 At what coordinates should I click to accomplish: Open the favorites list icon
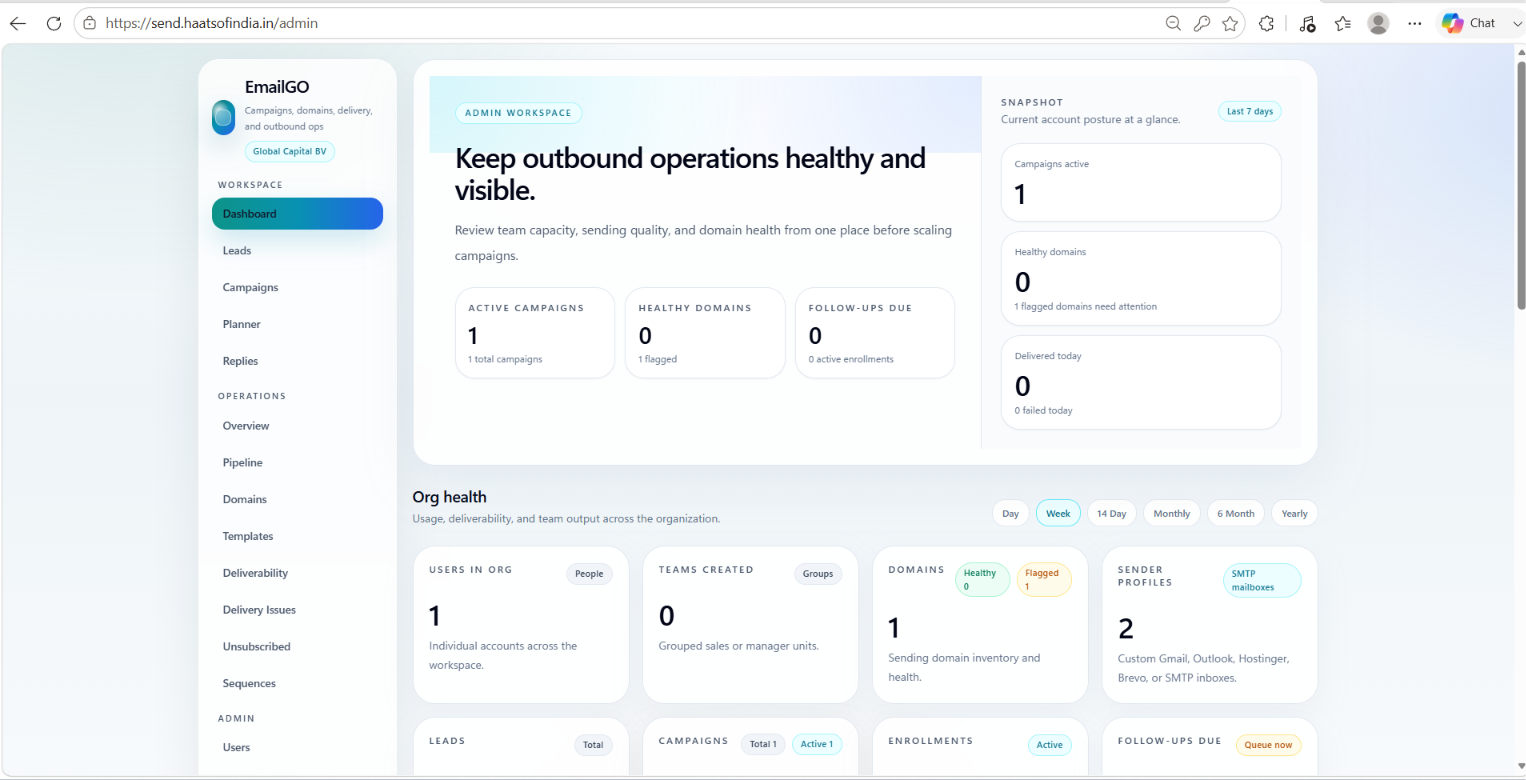coord(1343,23)
